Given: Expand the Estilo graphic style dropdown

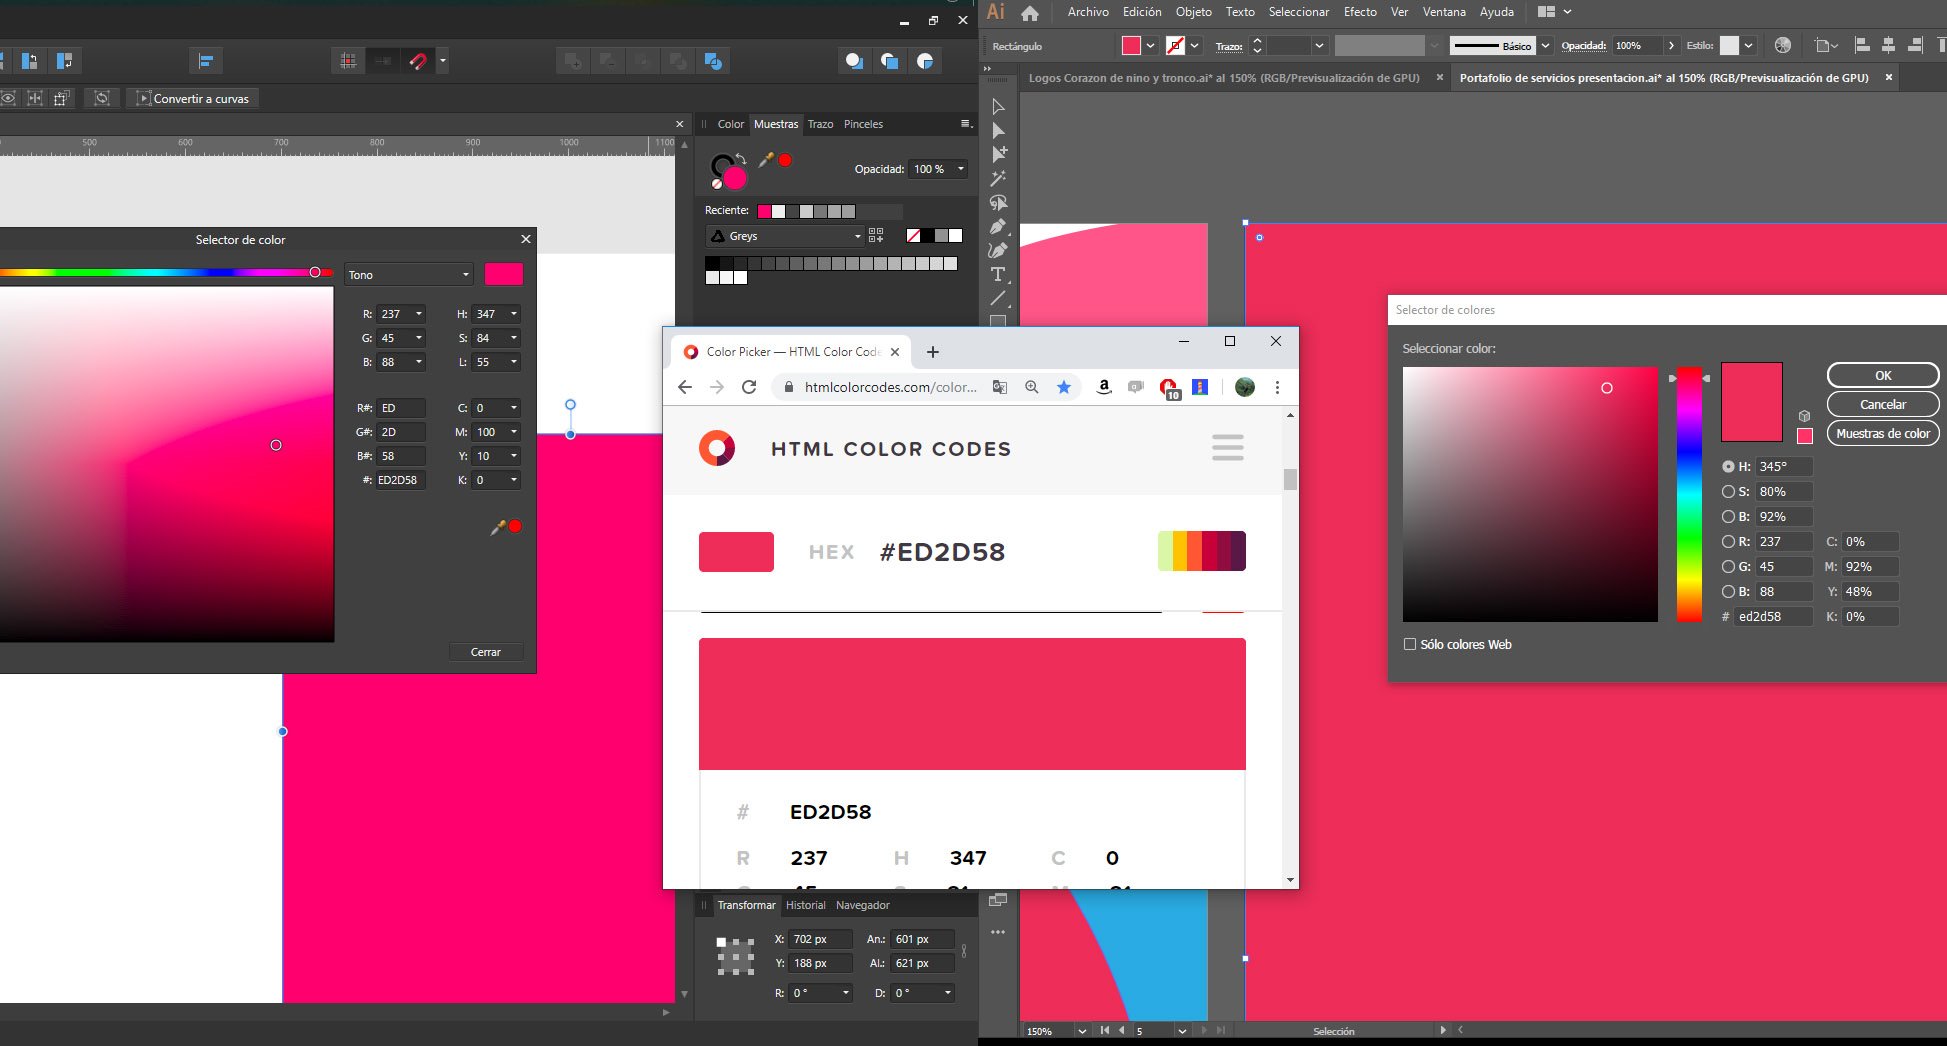Looking at the screenshot, I should pyautogui.click(x=1749, y=46).
